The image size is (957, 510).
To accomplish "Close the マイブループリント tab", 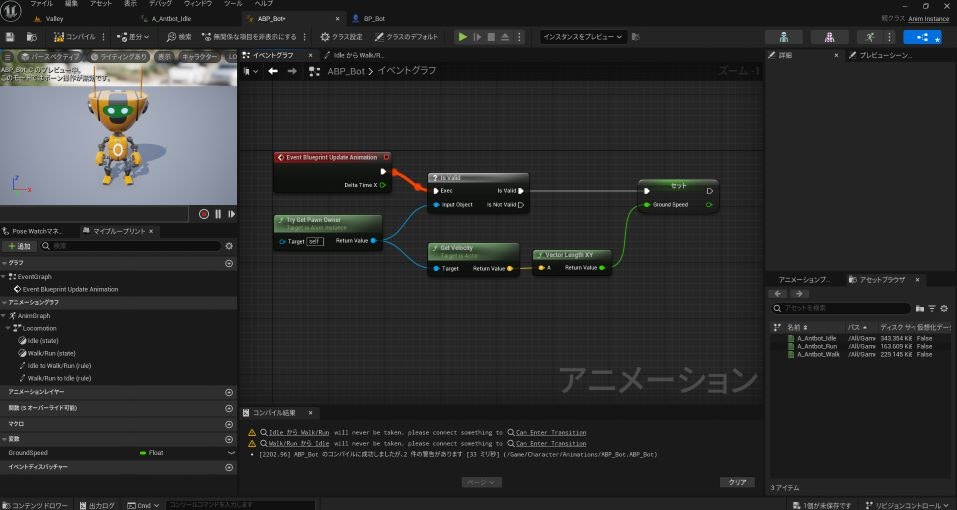I will coord(151,231).
